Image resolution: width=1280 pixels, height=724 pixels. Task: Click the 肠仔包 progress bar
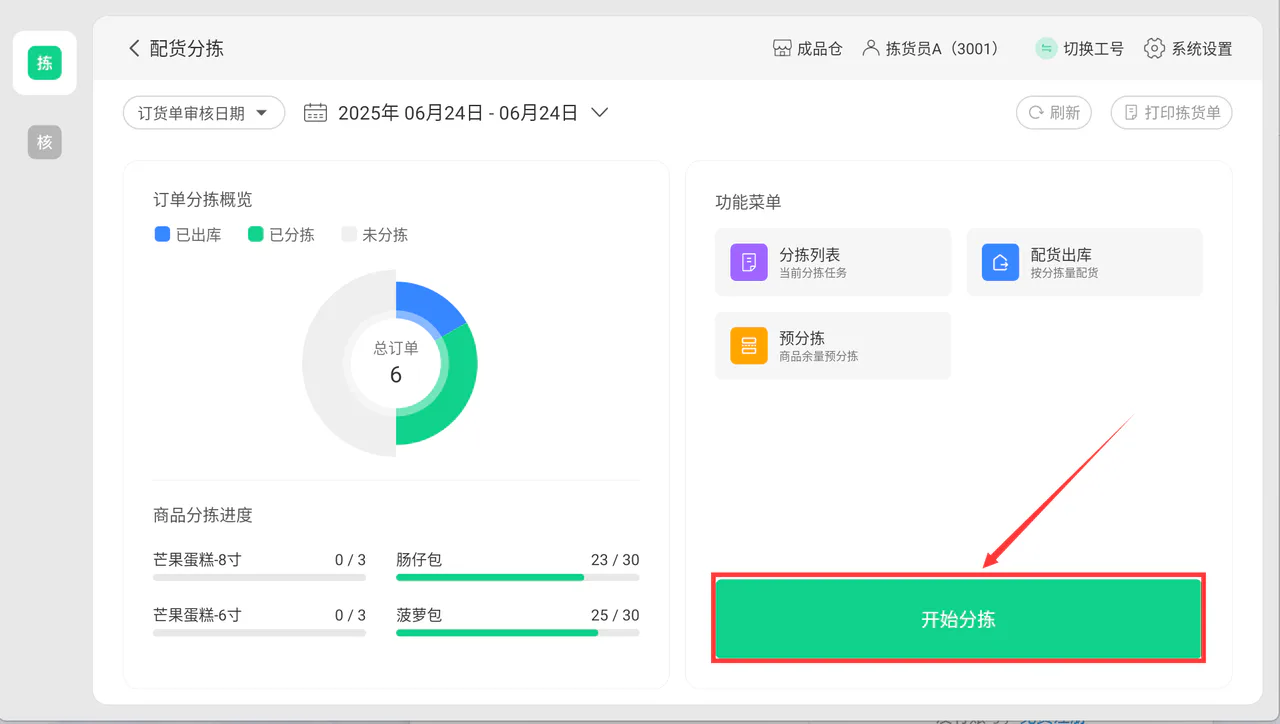click(518, 577)
